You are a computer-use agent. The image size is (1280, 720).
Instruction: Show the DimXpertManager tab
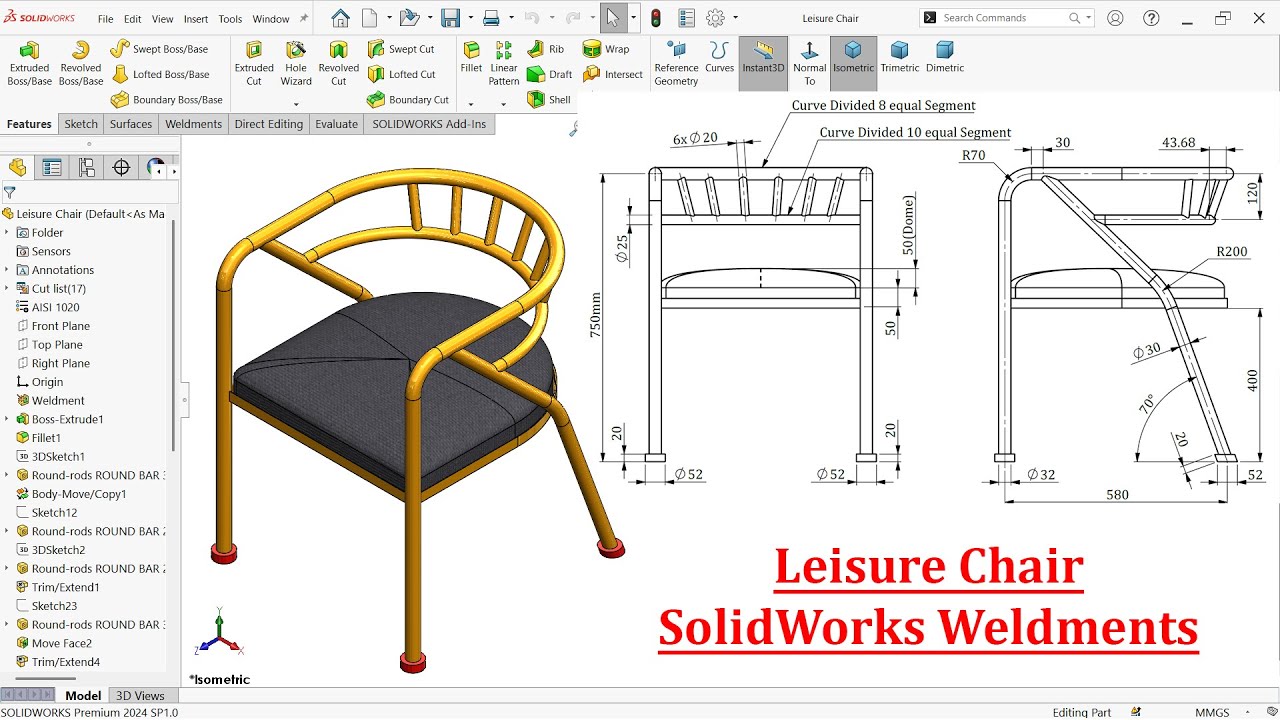point(122,167)
